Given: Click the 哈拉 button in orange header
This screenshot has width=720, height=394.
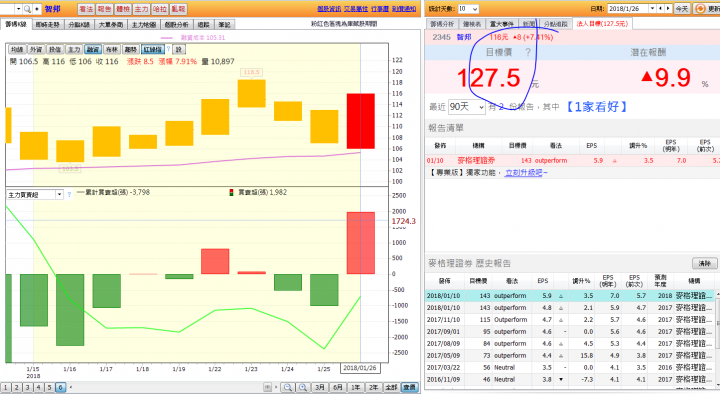Looking at the screenshot, I should tap(160, 9).
